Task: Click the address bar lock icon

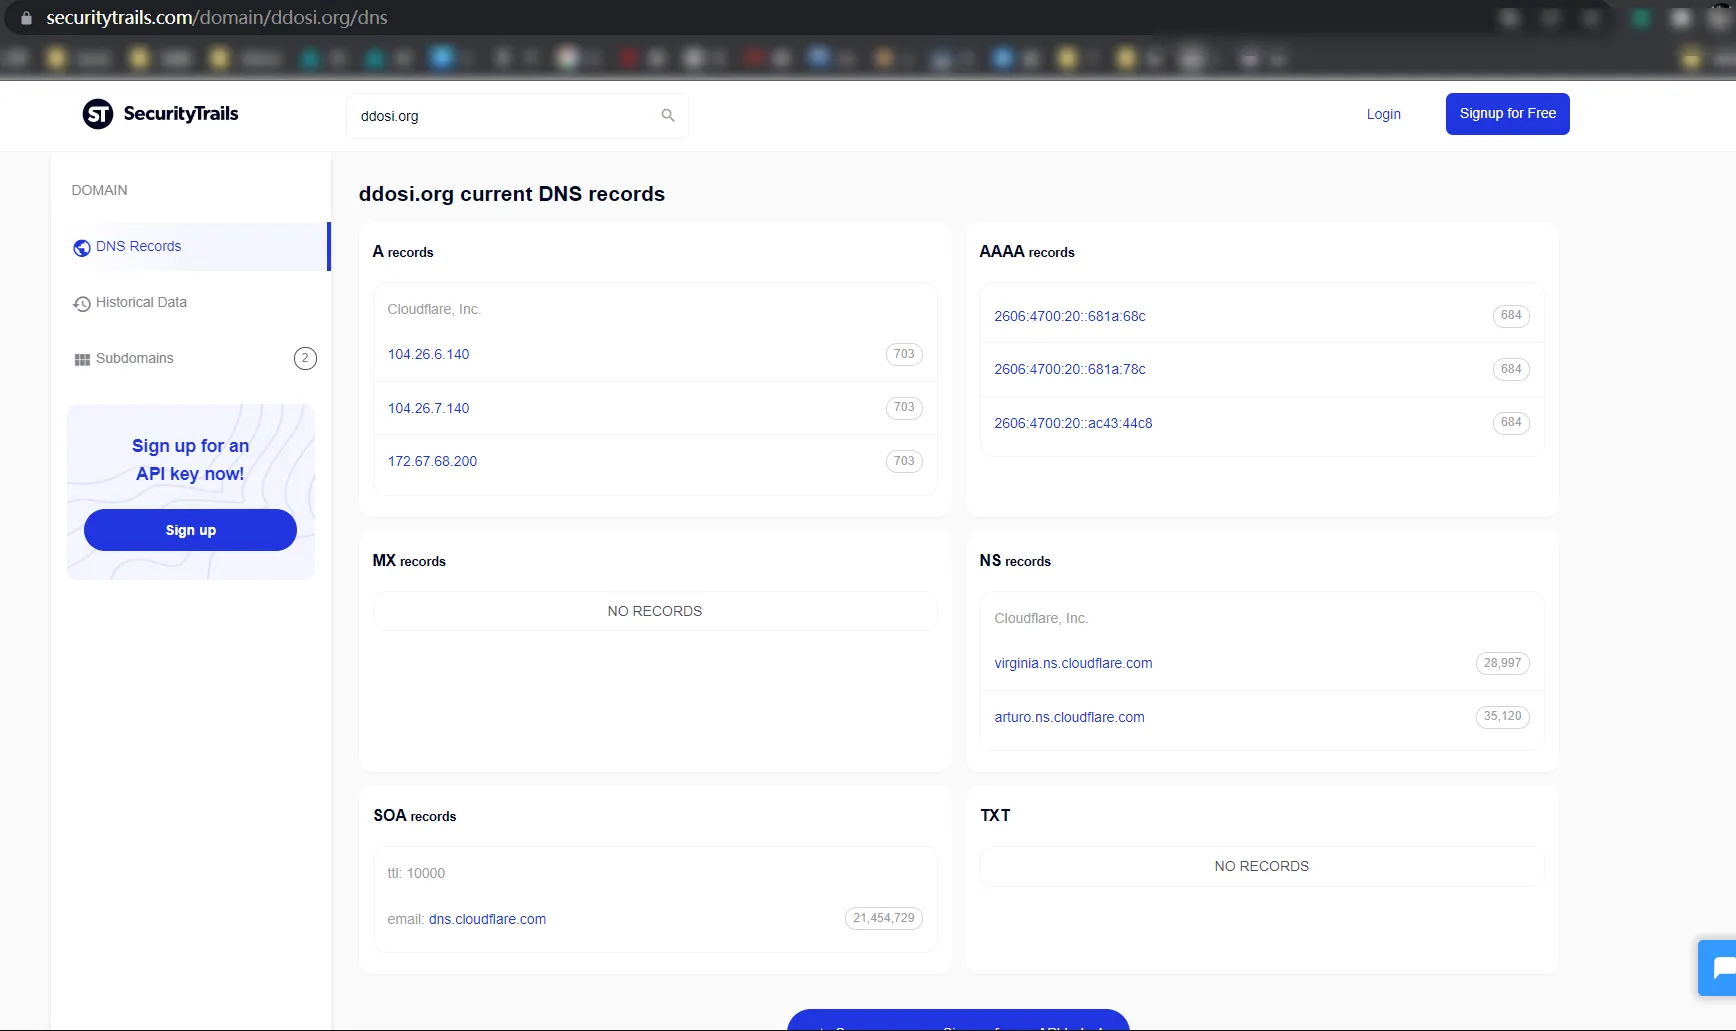Action: [x=26, y=18]
